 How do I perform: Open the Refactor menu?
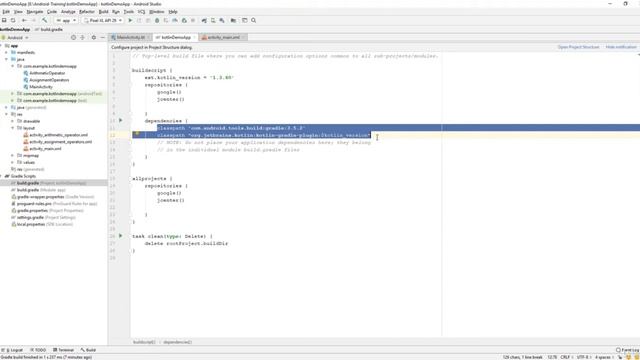[x=87, y=12]
